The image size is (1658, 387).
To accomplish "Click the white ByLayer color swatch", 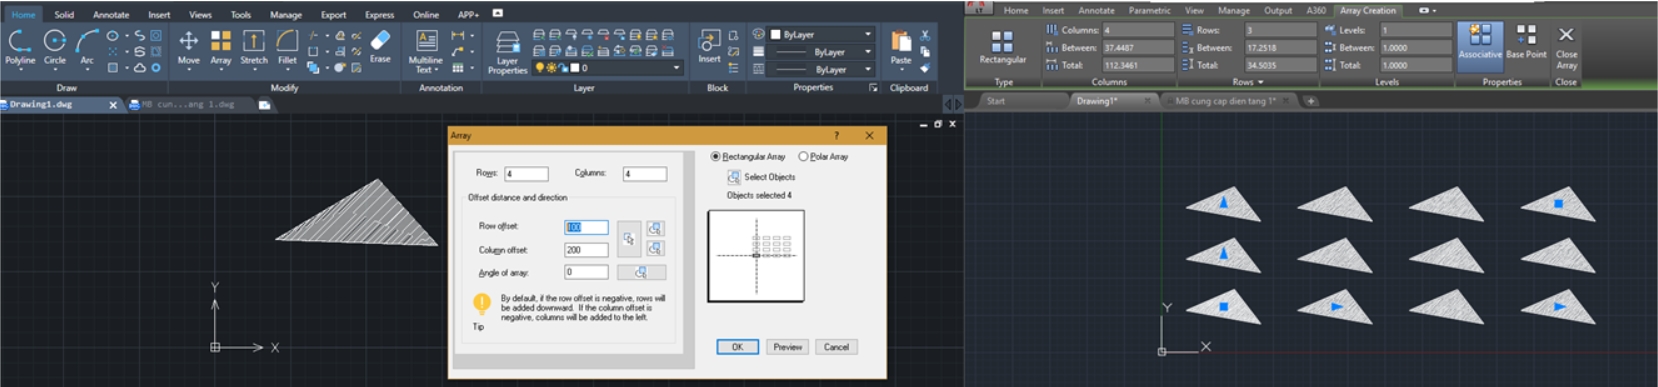I will coord(775,34).
